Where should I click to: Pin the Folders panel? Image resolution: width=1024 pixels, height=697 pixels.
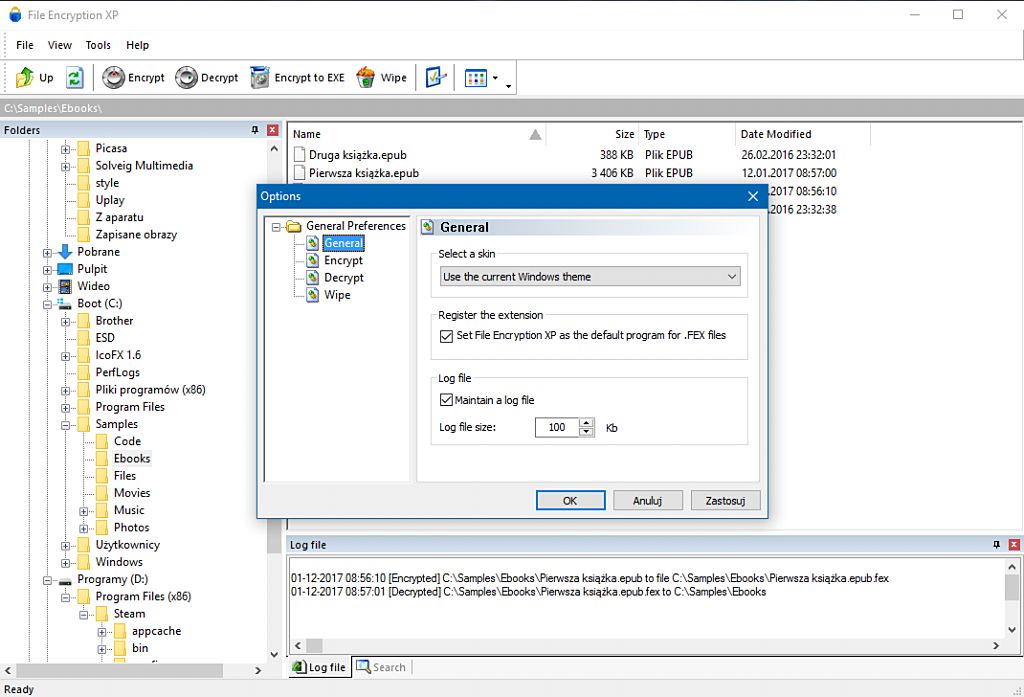[255, 130]
